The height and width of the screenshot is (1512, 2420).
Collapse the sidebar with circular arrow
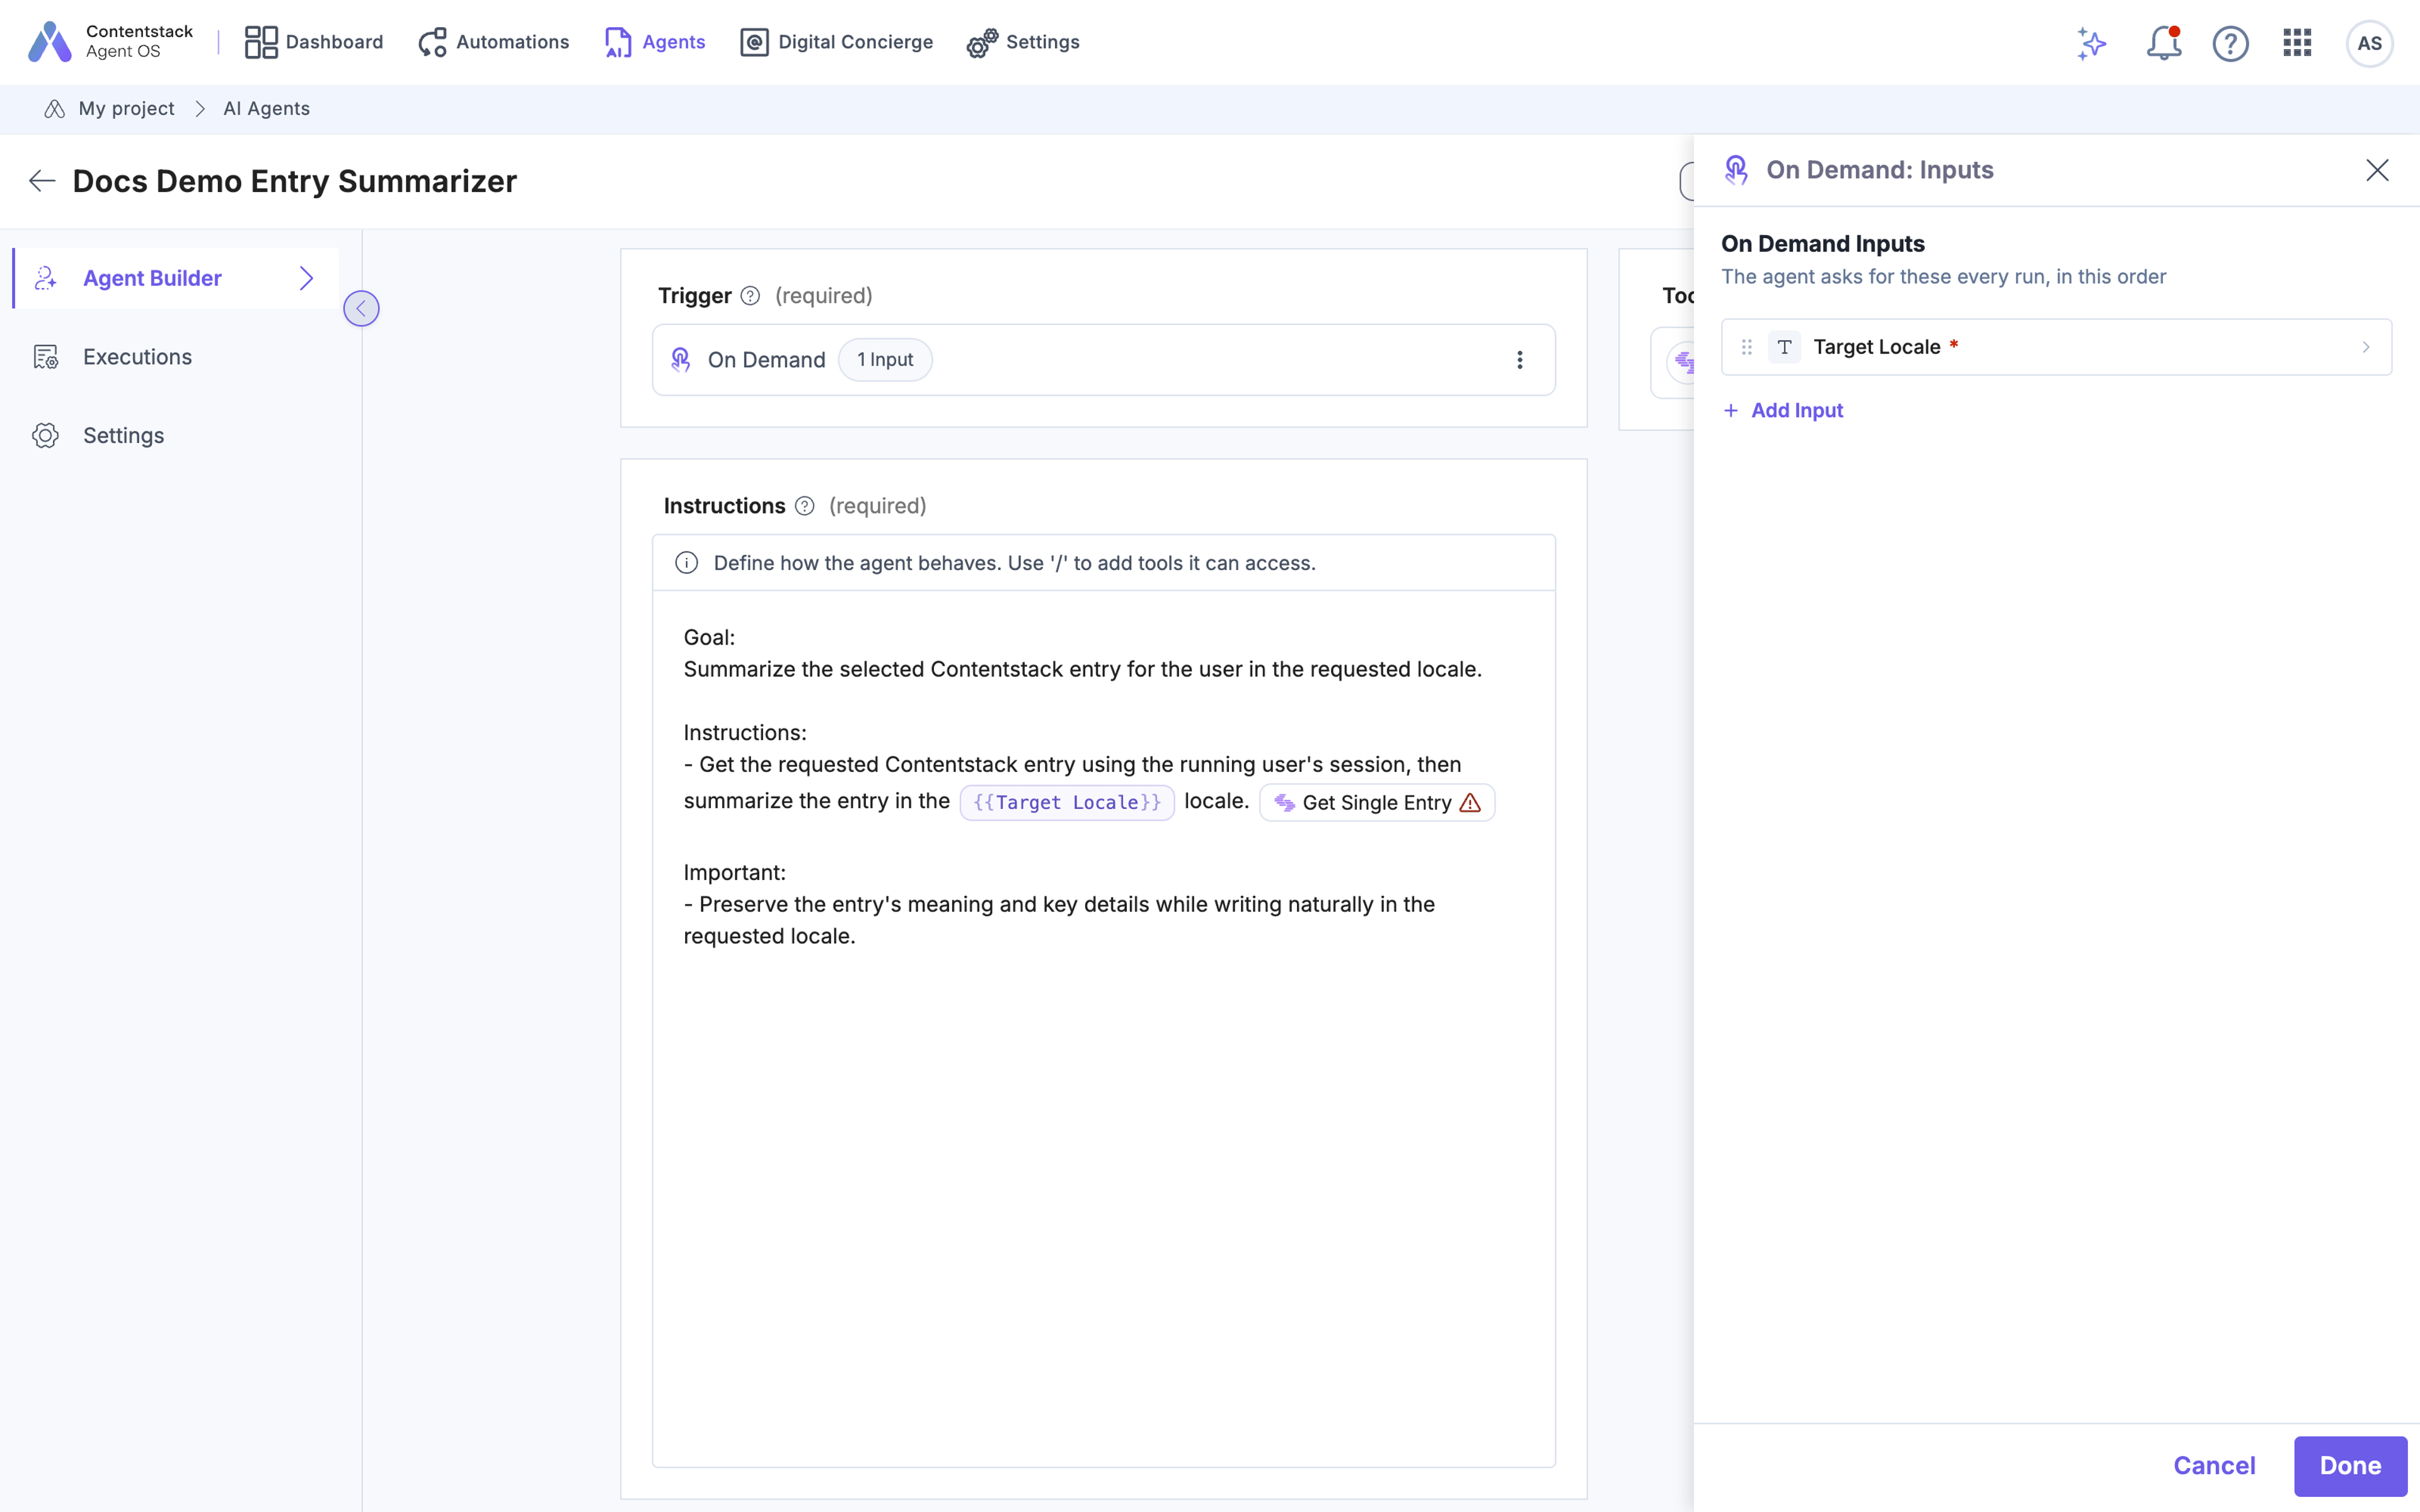361,308
